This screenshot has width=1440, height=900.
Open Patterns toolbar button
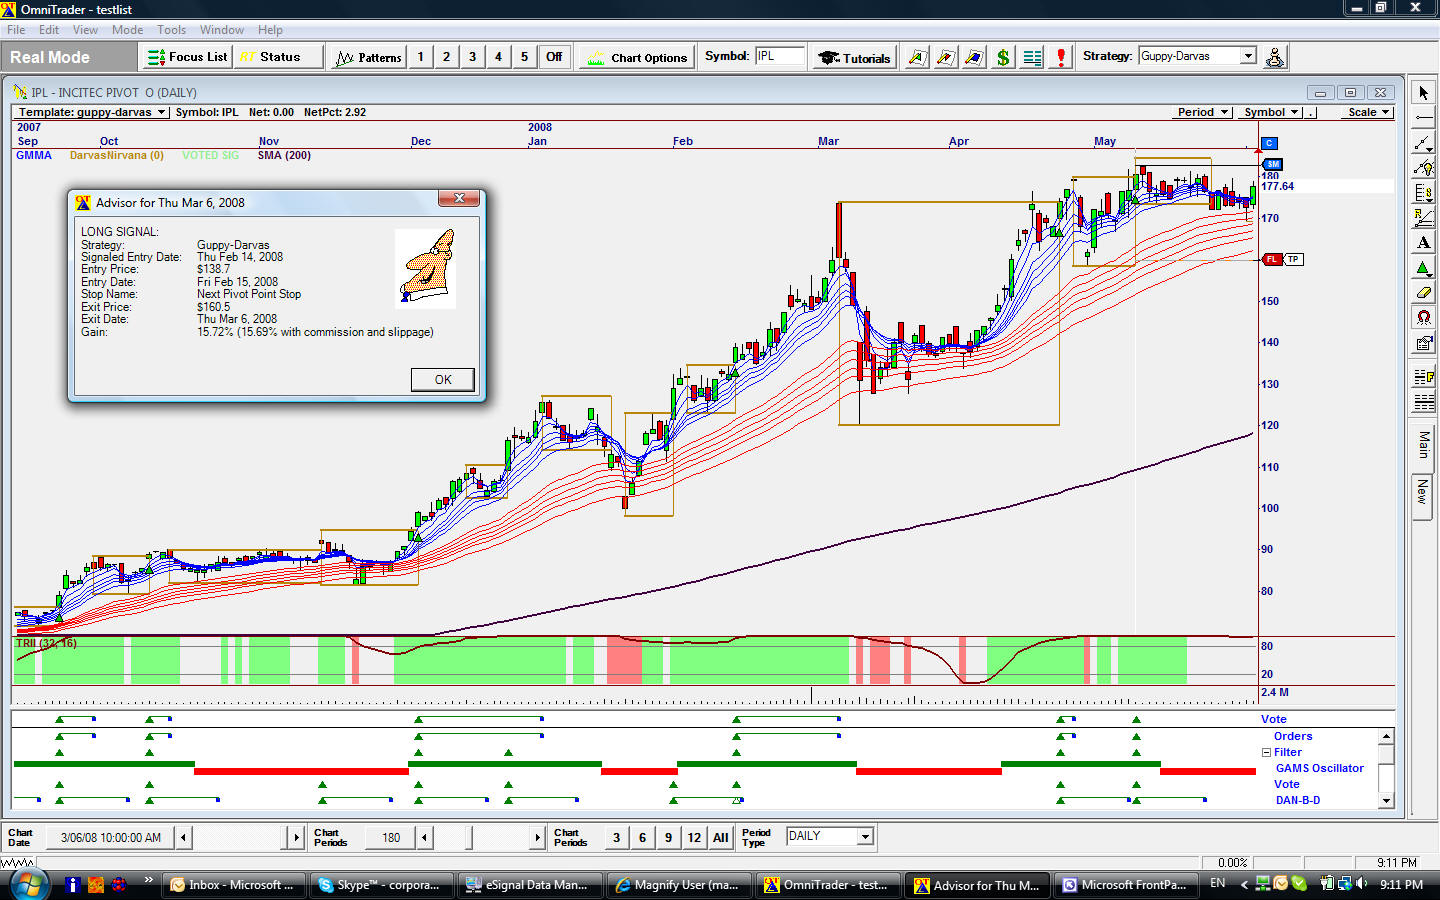[x=368, y=57]
